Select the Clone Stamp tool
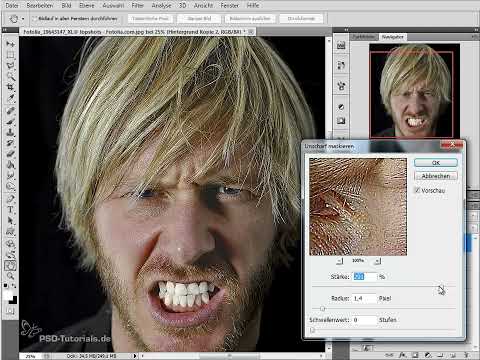 click(10, 132)
